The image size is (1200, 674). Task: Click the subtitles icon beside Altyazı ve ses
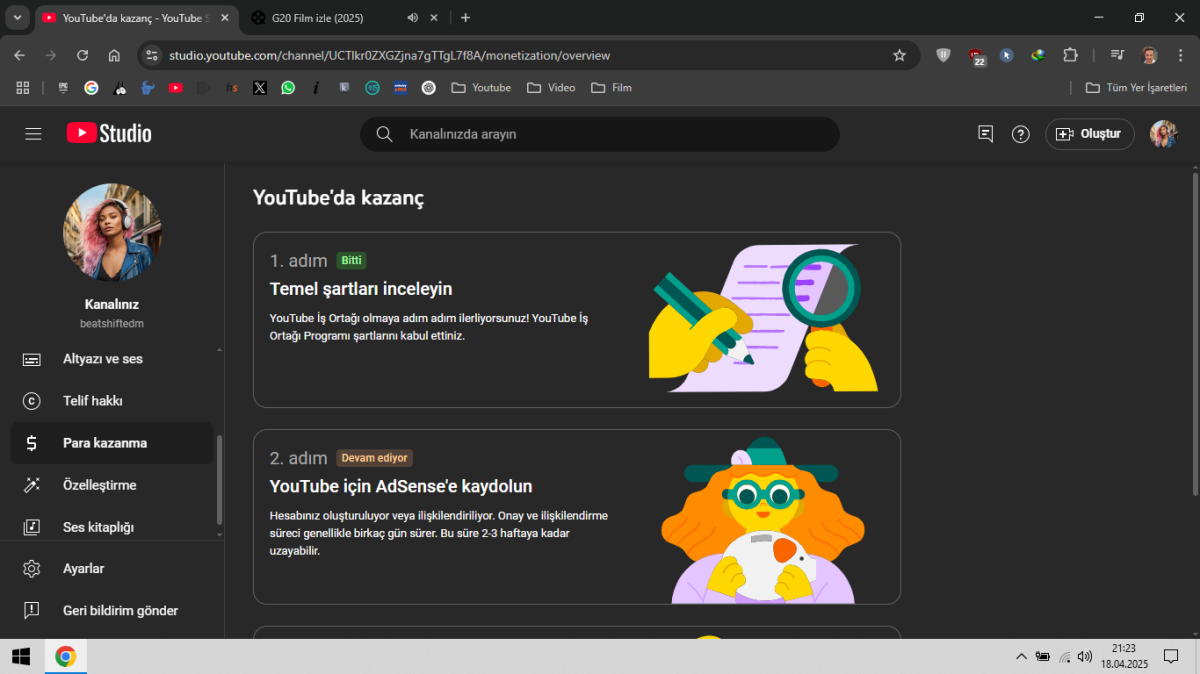(32, 359)
